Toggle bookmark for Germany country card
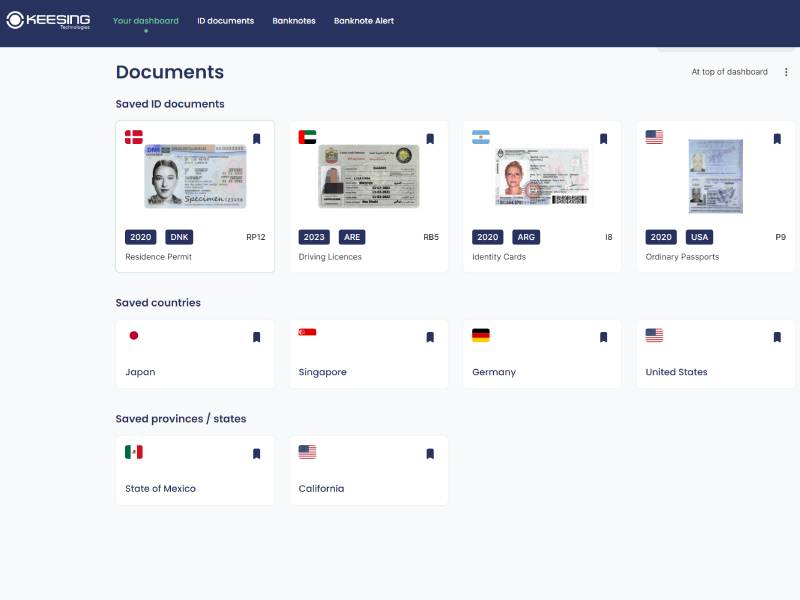Image resolution: width=800 pixels, height=600 pixels. coord(603,338)
